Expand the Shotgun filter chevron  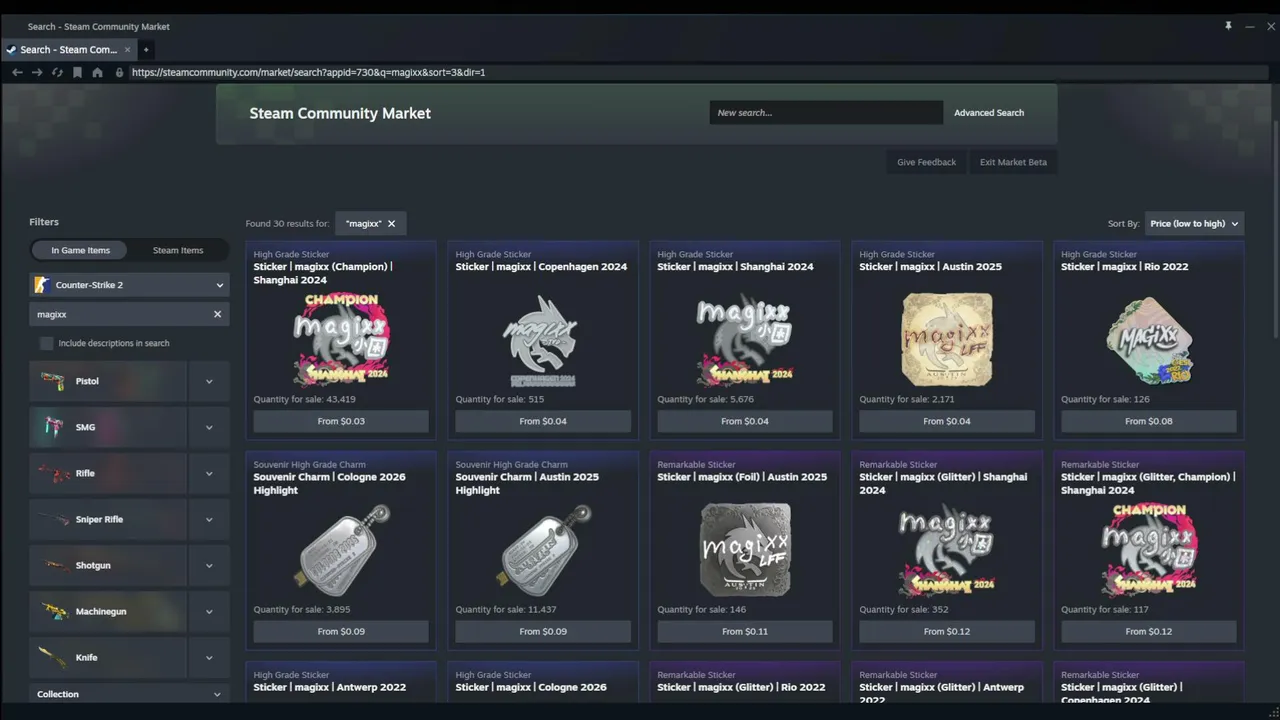point(209,565)
